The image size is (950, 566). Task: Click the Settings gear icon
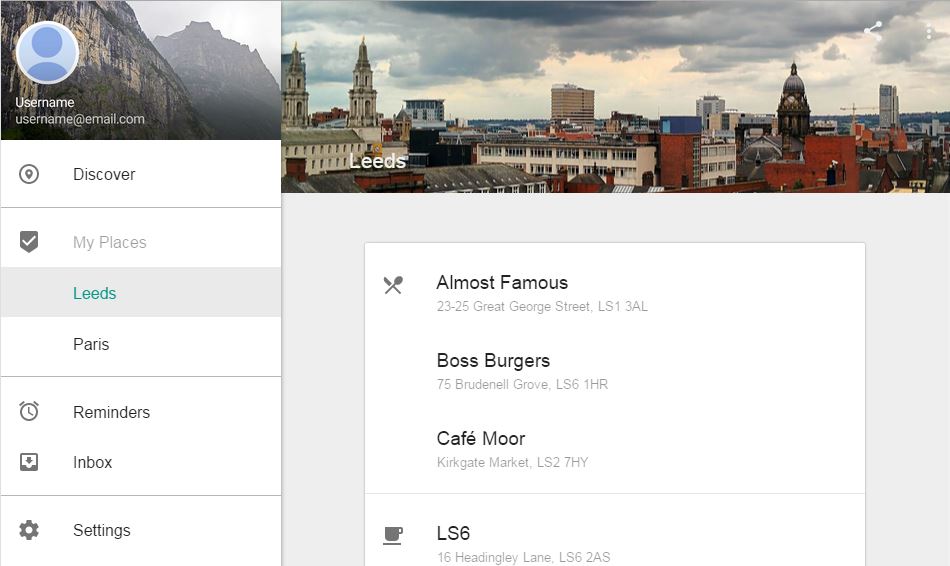pos(29,530)
